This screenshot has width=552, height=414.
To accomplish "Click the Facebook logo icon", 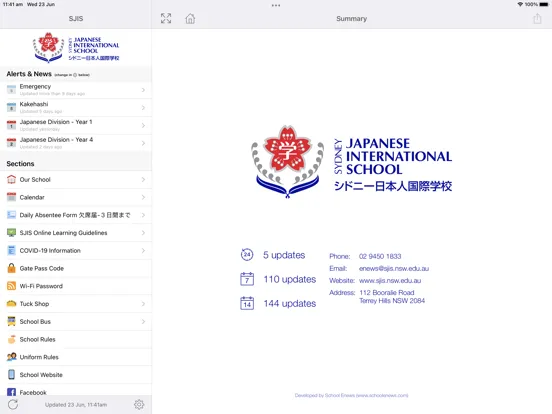I will pos(11,392).
